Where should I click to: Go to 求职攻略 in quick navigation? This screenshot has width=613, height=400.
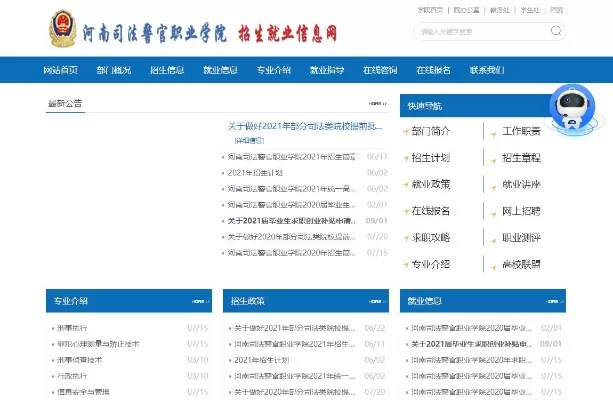[x=430, y=238]
